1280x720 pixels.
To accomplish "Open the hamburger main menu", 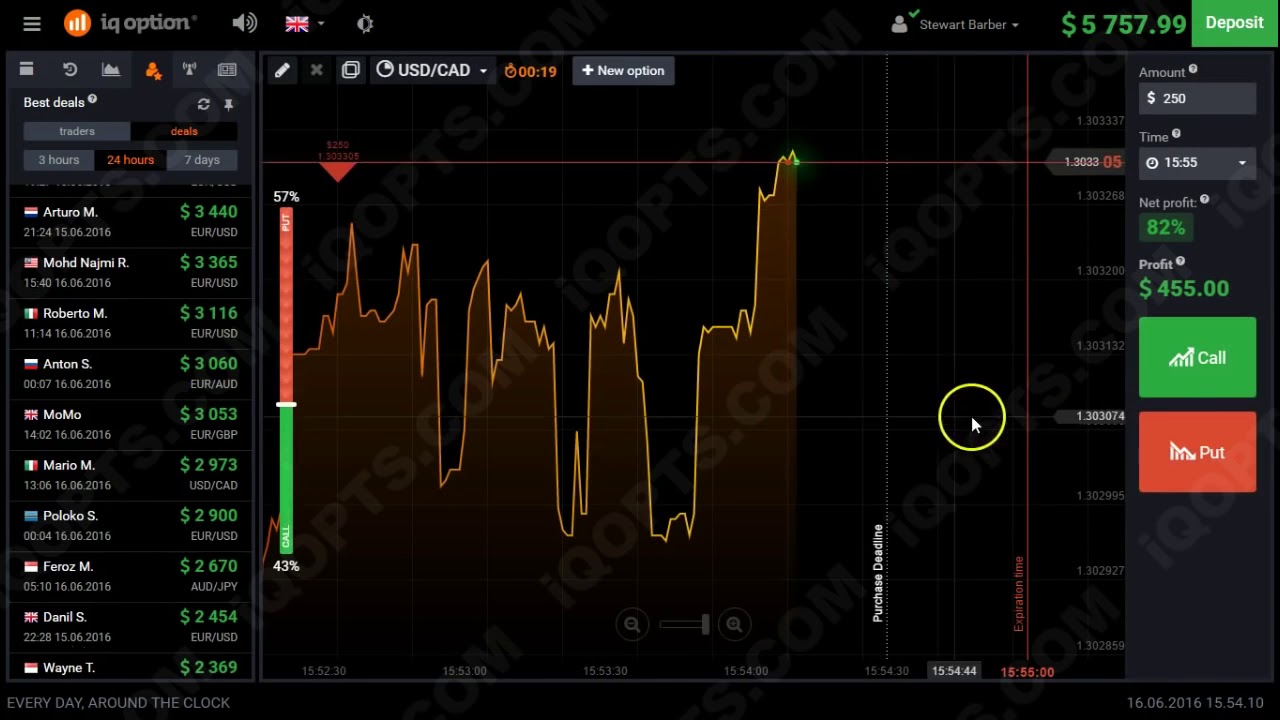I will 32,24.
